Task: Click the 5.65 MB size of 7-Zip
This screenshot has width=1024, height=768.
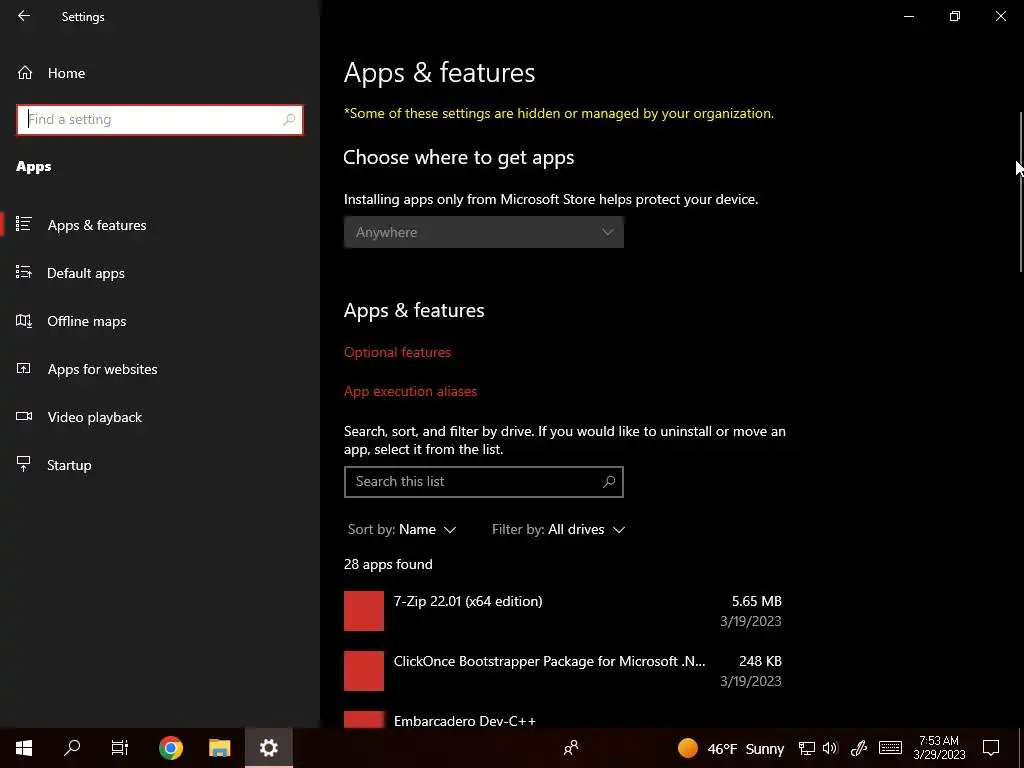Action: pyautogui.click(x=756, y=601)
